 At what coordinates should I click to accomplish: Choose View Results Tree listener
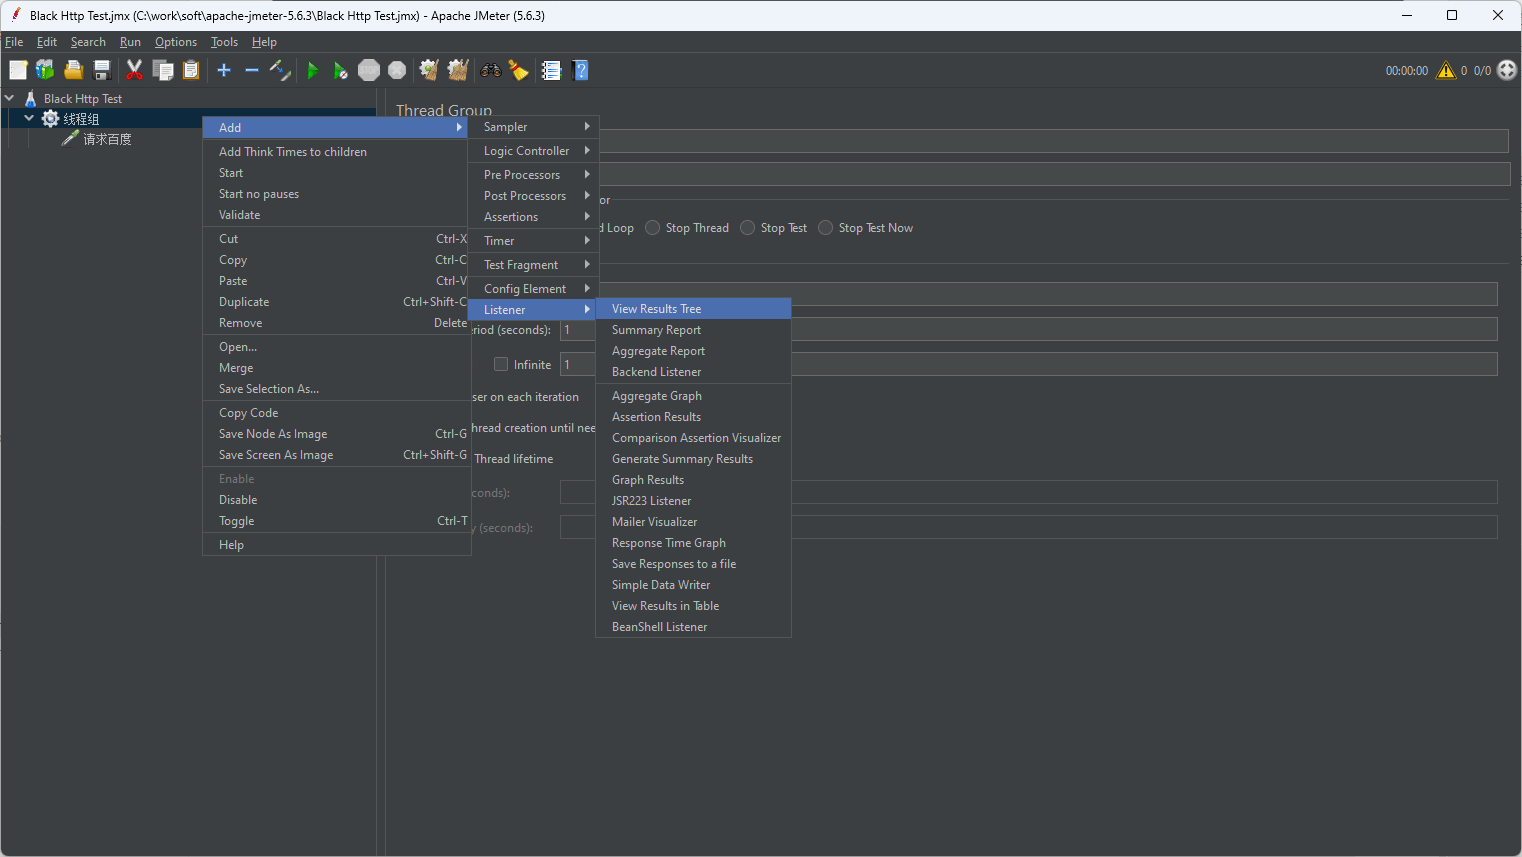[693, 309]
